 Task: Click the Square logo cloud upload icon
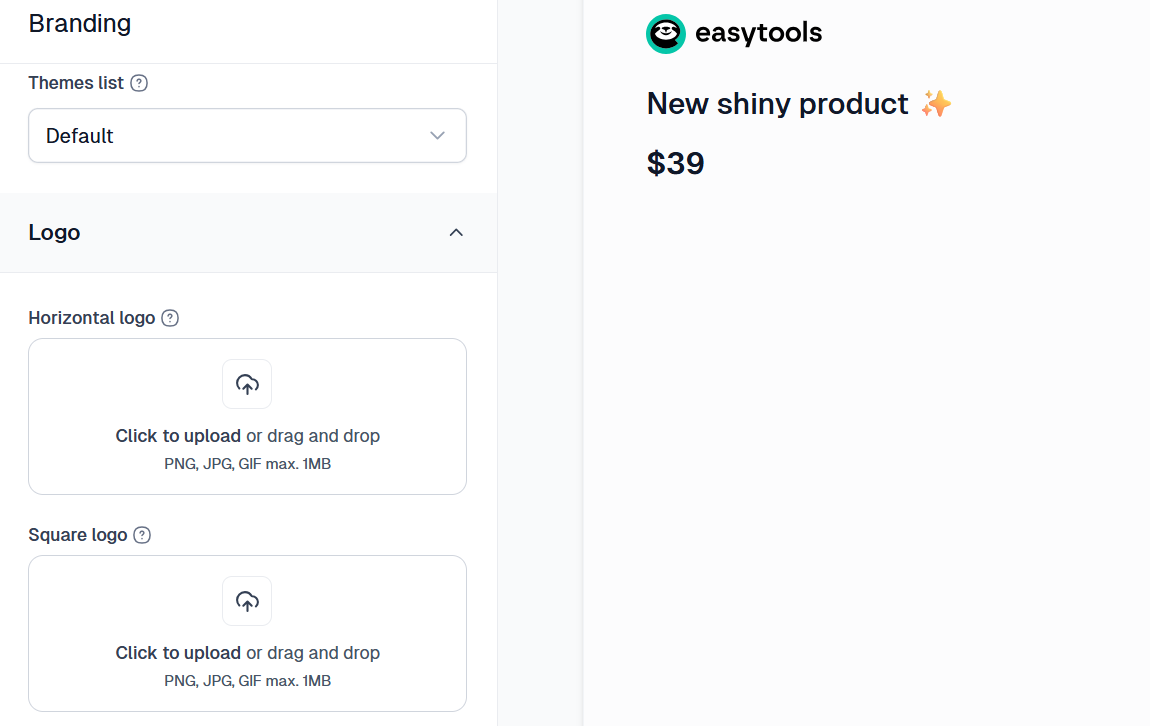click(x=247, y=601)
